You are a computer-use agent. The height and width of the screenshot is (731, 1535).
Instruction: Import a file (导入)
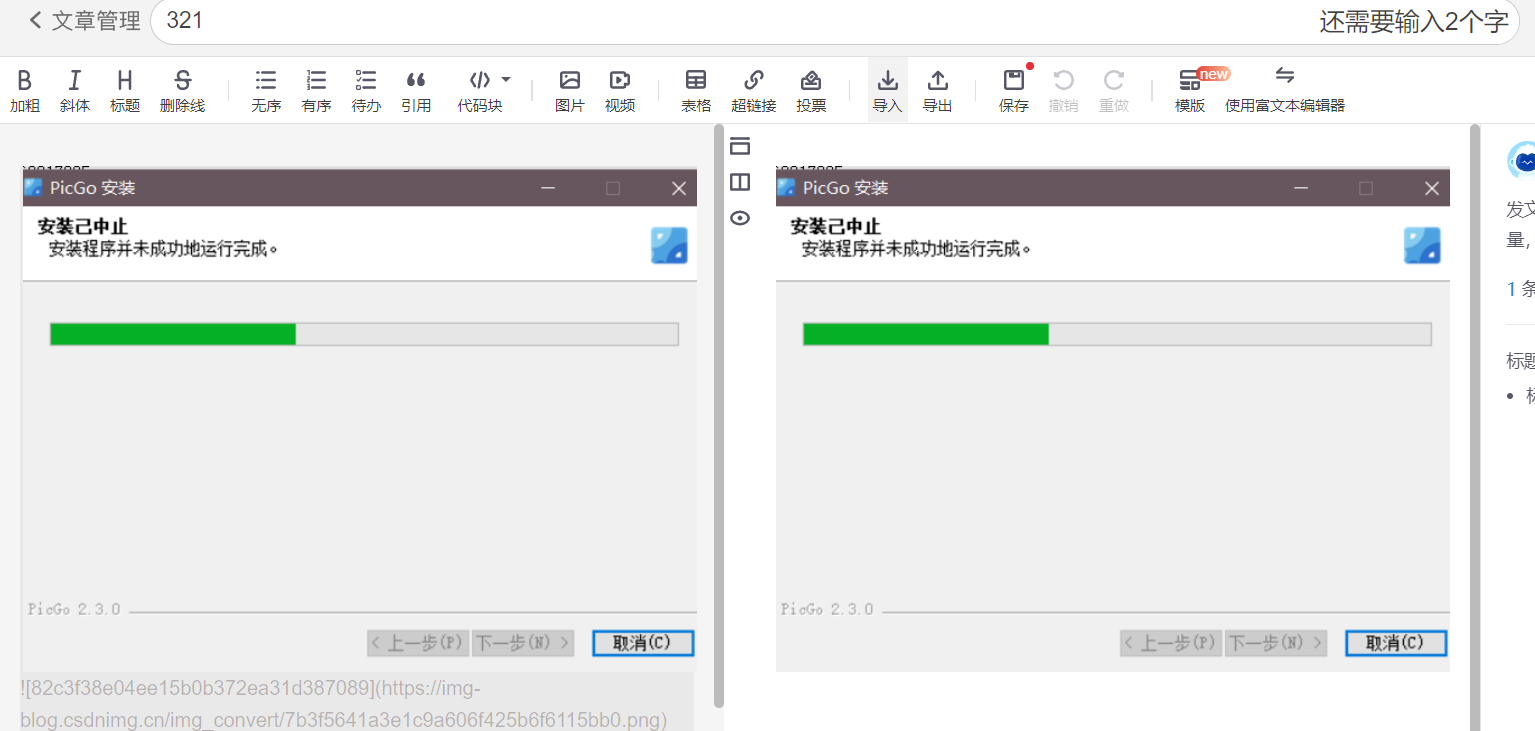click(x=887, y=91)
